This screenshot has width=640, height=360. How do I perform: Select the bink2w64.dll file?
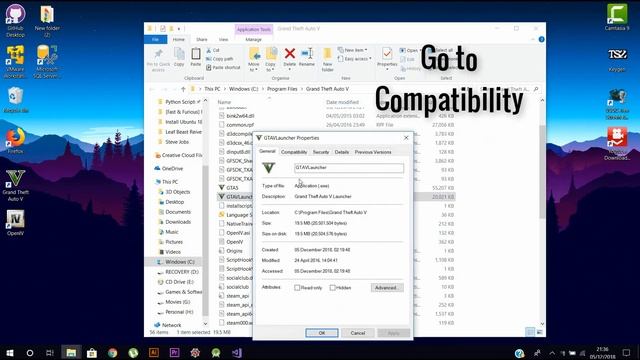click(240, 116)
